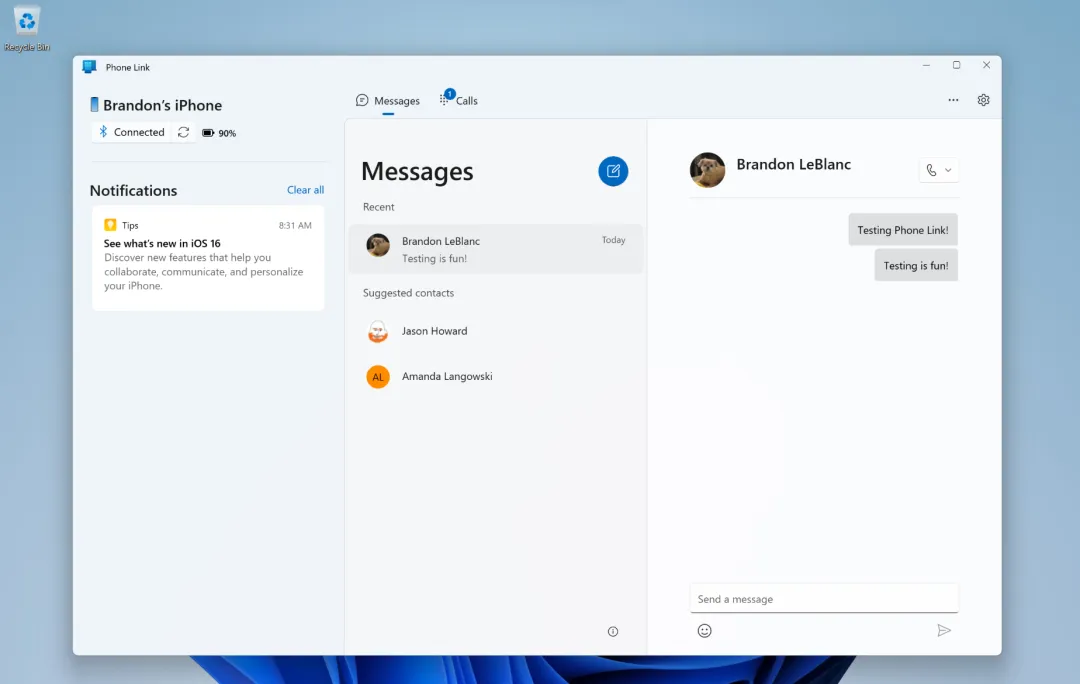The image size is (1080, 684).
Task: Click the Phone Link app logo in title bar
Action: point(89,67)
